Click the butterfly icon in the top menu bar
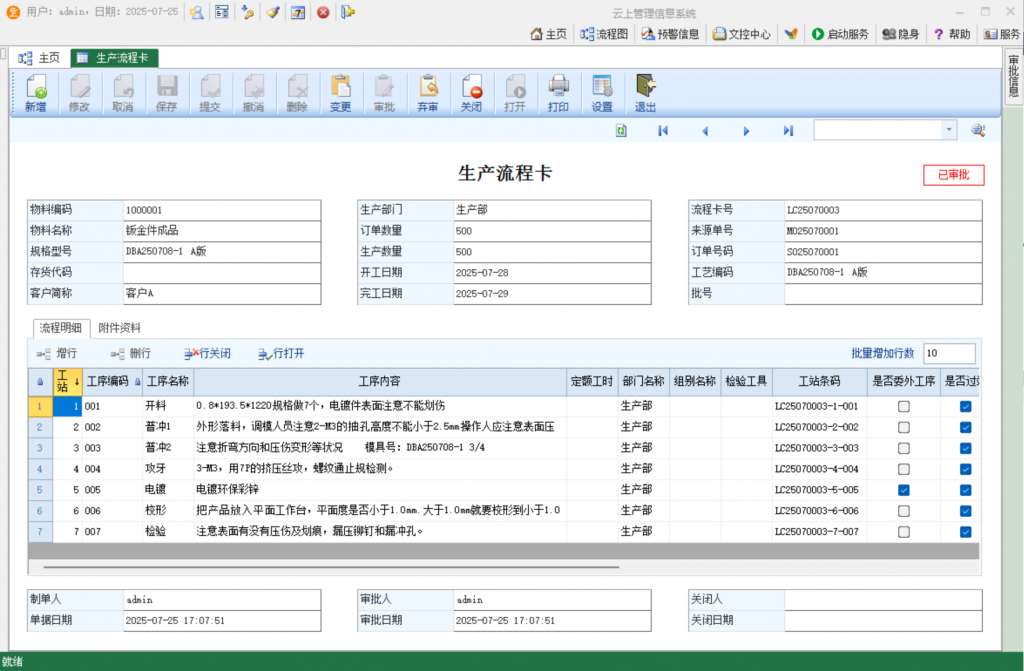1024x671 pixels. (791, 34)
